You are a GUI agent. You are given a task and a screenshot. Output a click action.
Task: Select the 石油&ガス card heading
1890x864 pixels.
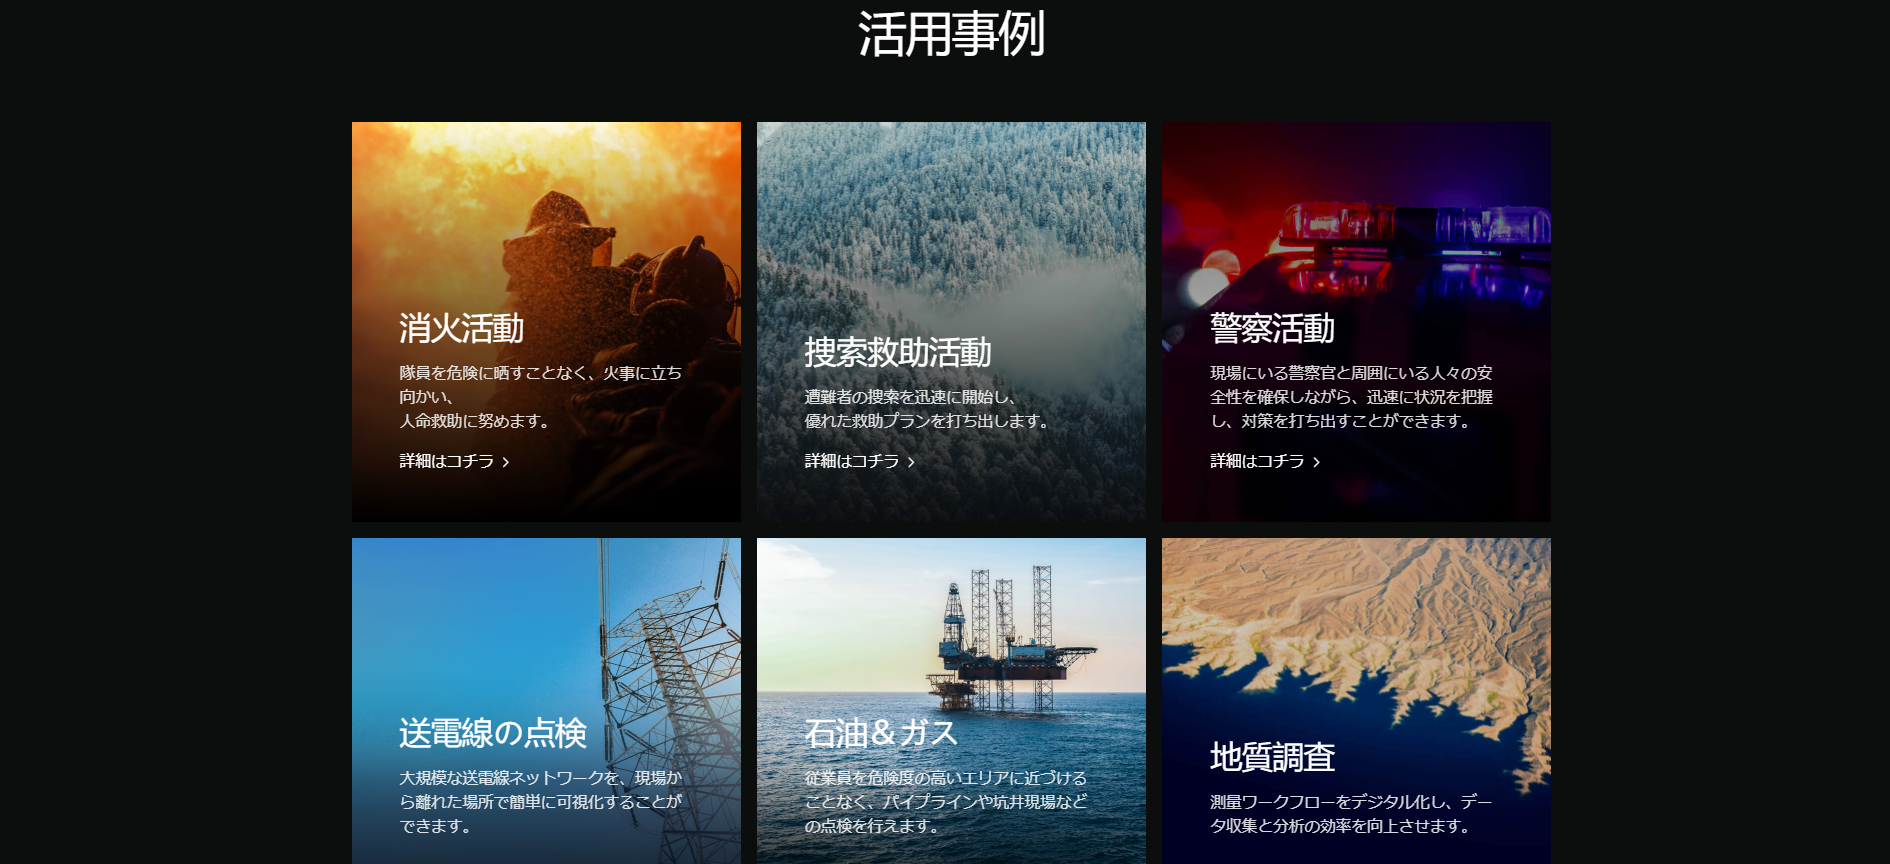pos(881,733)
